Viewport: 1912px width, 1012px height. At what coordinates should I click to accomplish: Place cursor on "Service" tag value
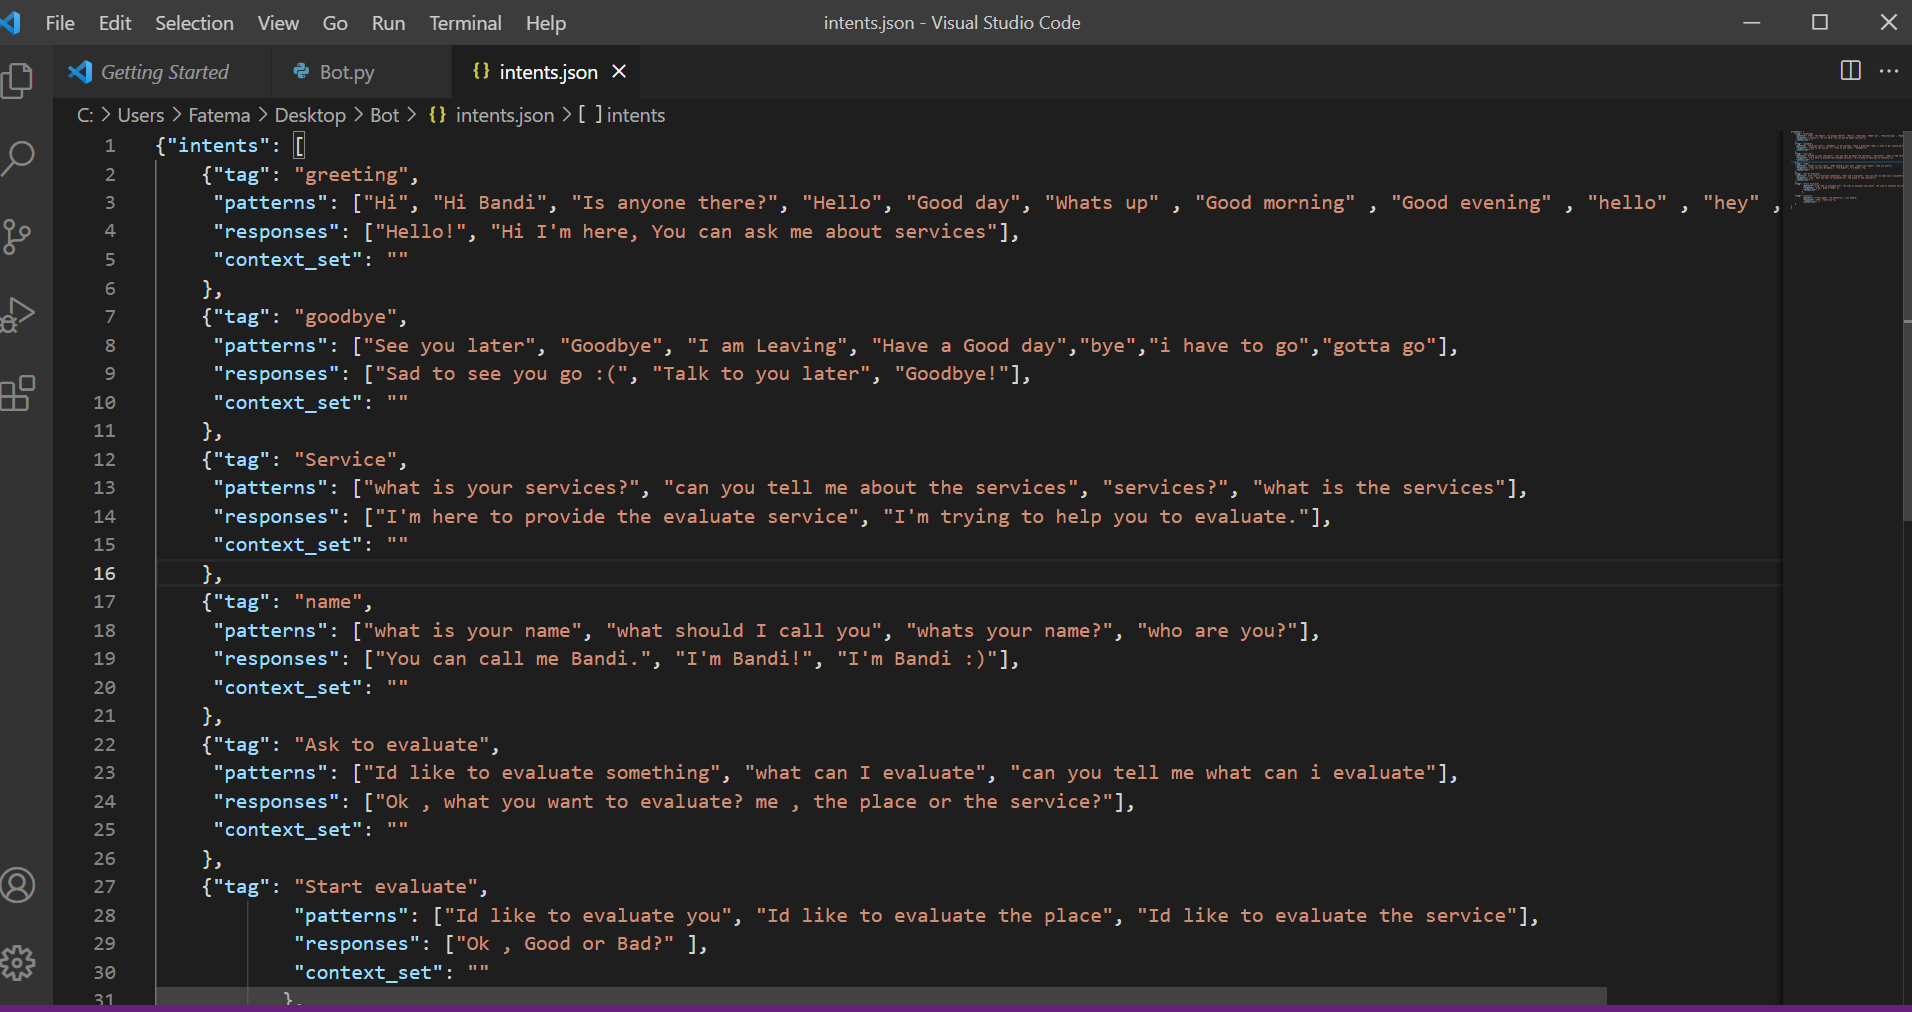(345, 460)
